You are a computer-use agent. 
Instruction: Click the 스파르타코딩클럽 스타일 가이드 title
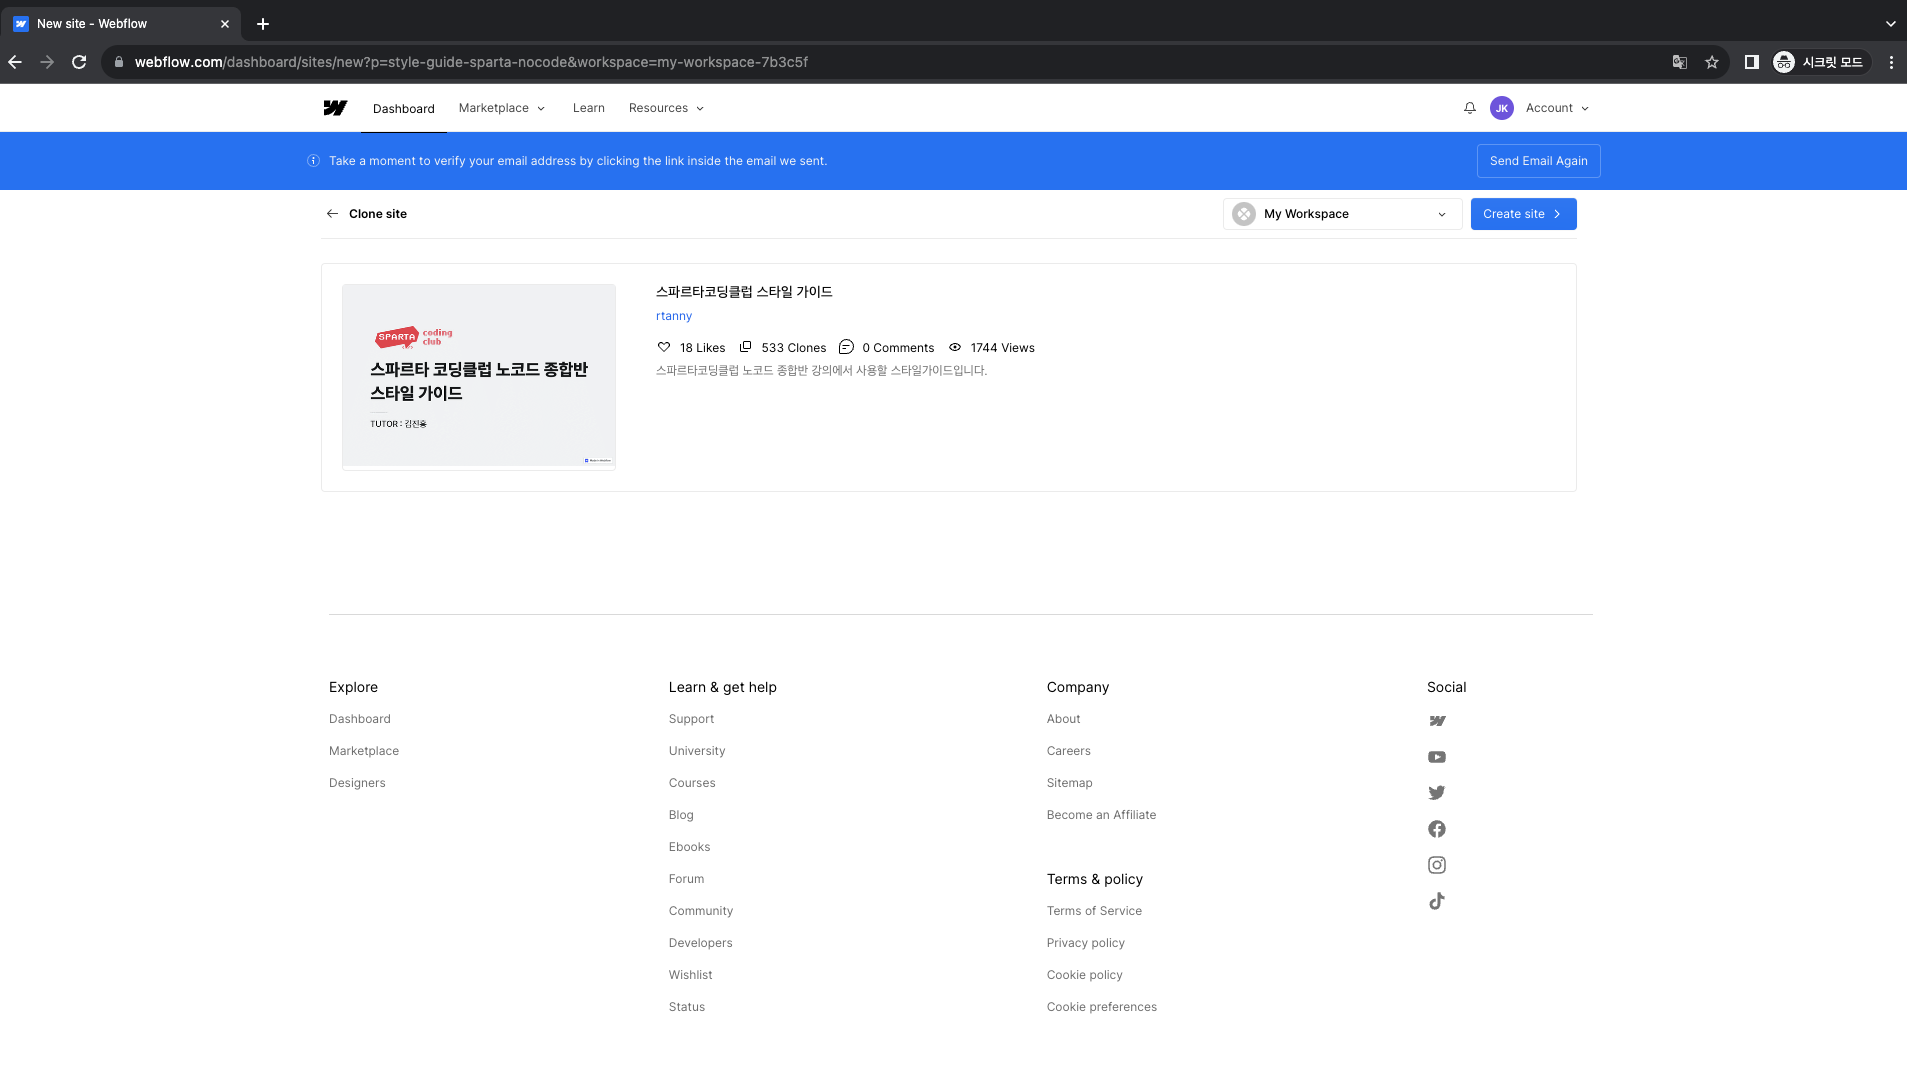pyautogui.click(x=744, y=292)
